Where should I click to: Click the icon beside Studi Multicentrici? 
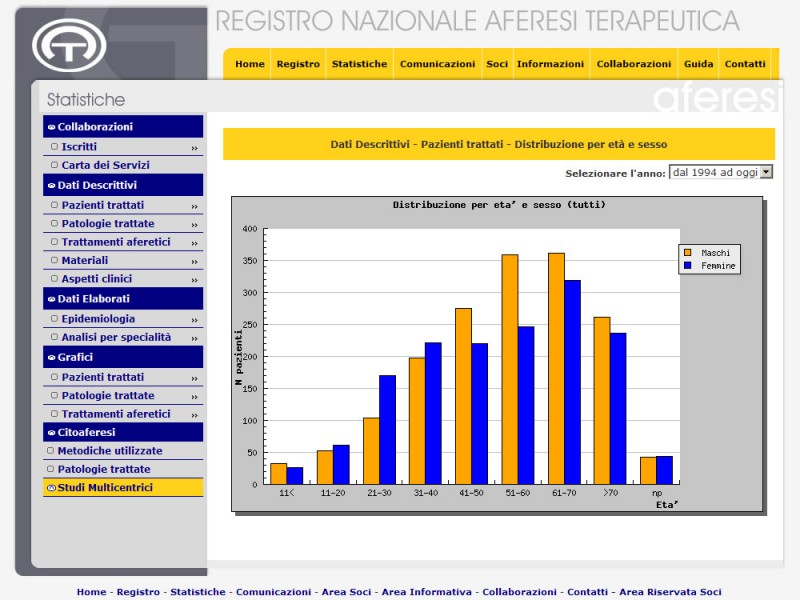tap(51, 488)
